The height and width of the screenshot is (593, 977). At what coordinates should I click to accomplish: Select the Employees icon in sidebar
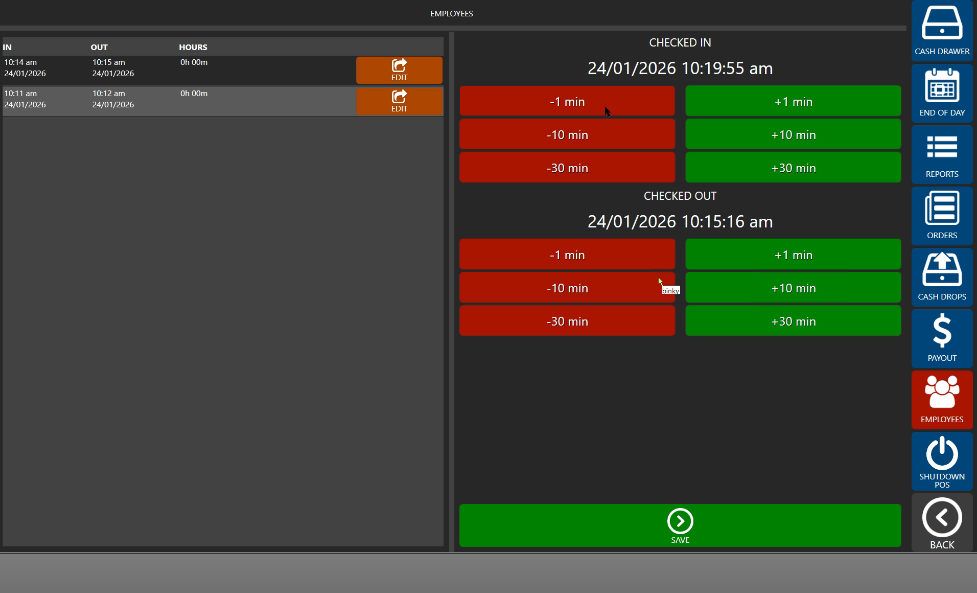coord(941,399)
